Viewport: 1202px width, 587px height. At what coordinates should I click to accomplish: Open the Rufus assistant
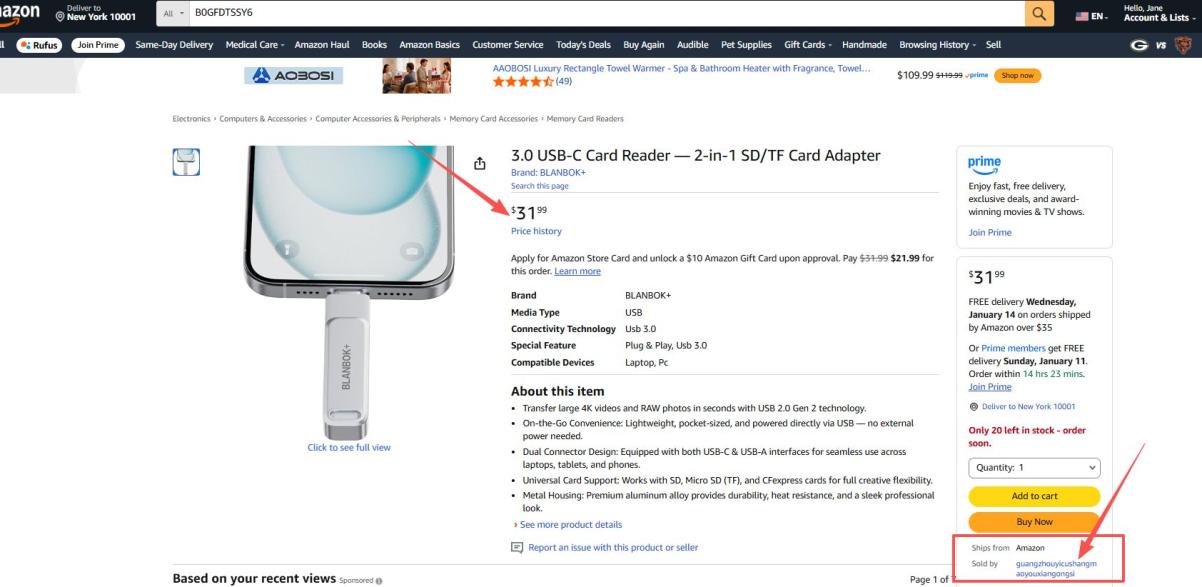37,45
